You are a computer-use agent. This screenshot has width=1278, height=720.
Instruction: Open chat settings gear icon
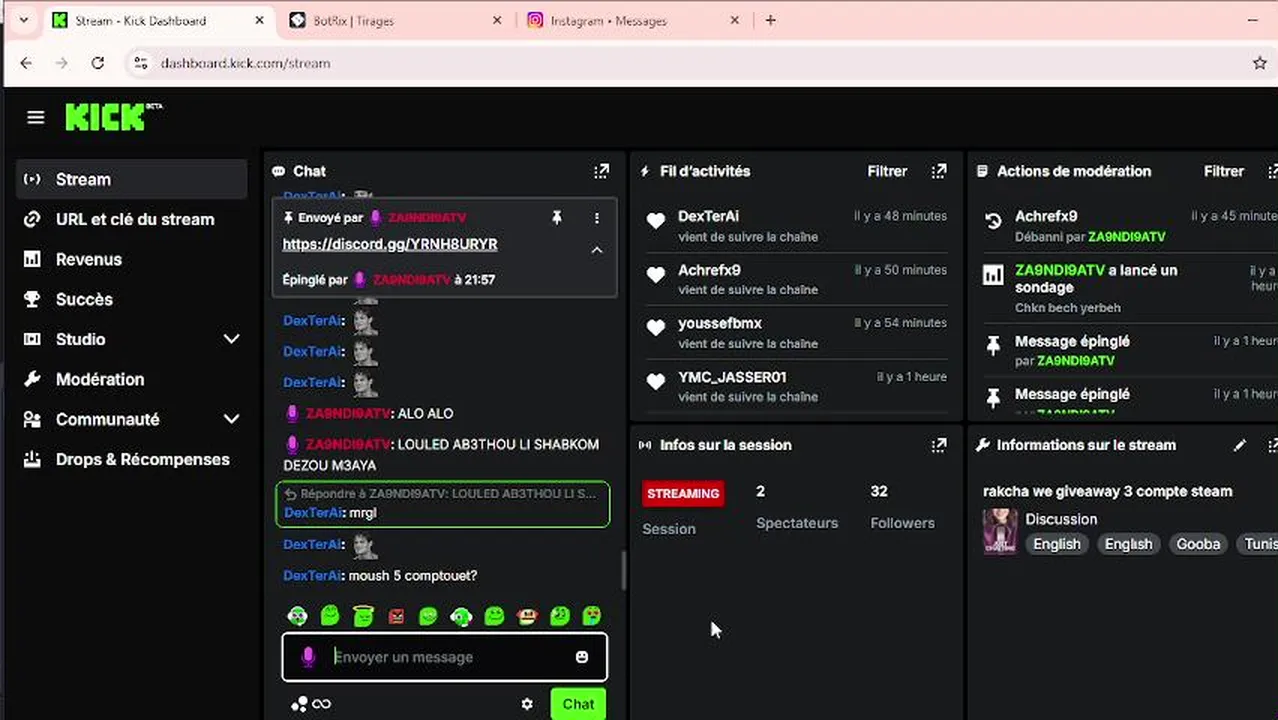pyautogui.click(x=527, y=704)
